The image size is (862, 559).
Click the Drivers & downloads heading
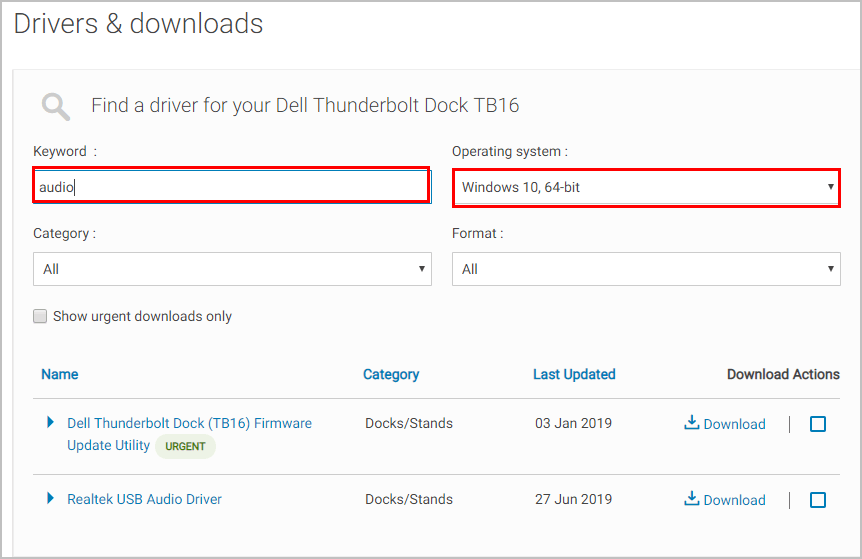click(139, 24)
